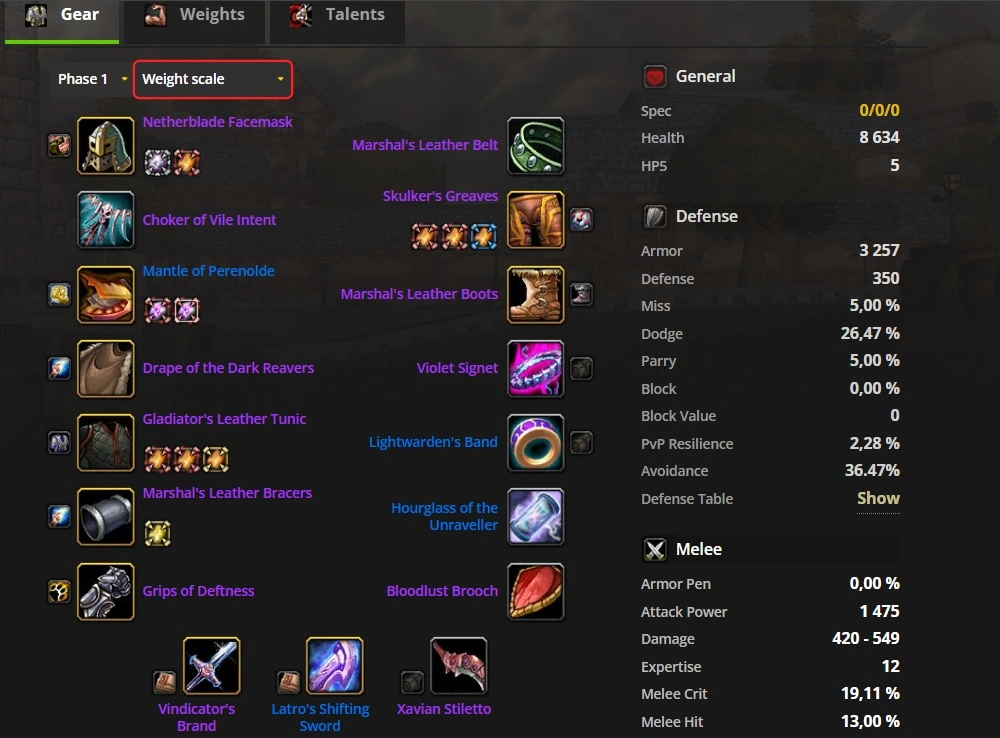Switch to the Weights tab
1000x738 pixels.
click(x=195, y=15)
